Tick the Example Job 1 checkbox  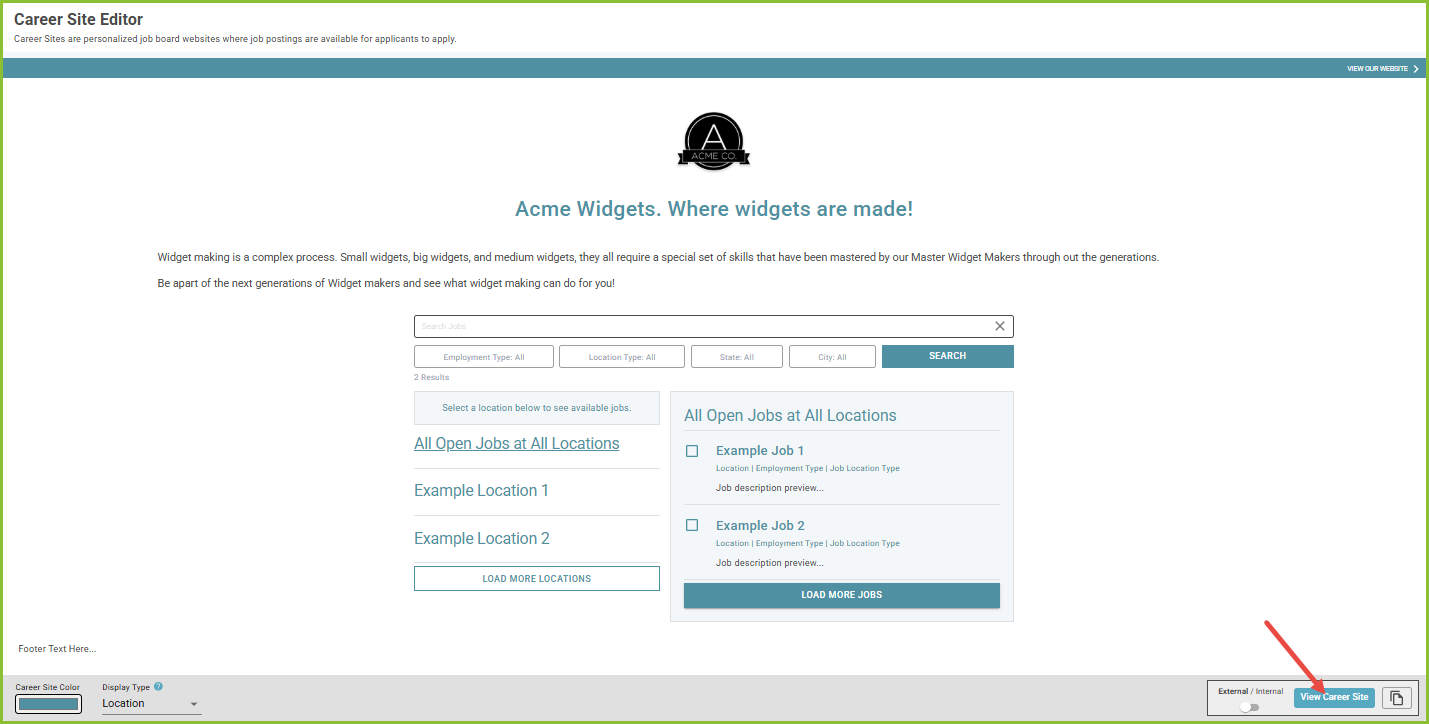(692, 451)
